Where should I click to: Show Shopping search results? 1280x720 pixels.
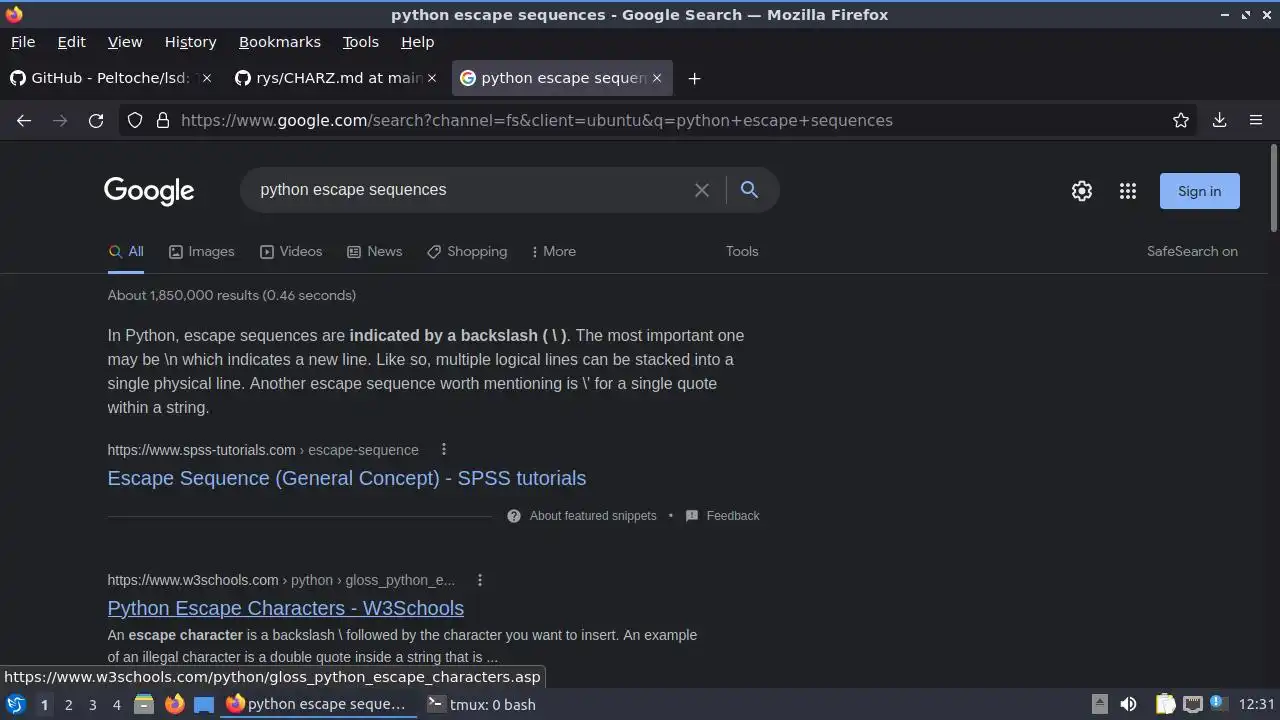[467, 252]
